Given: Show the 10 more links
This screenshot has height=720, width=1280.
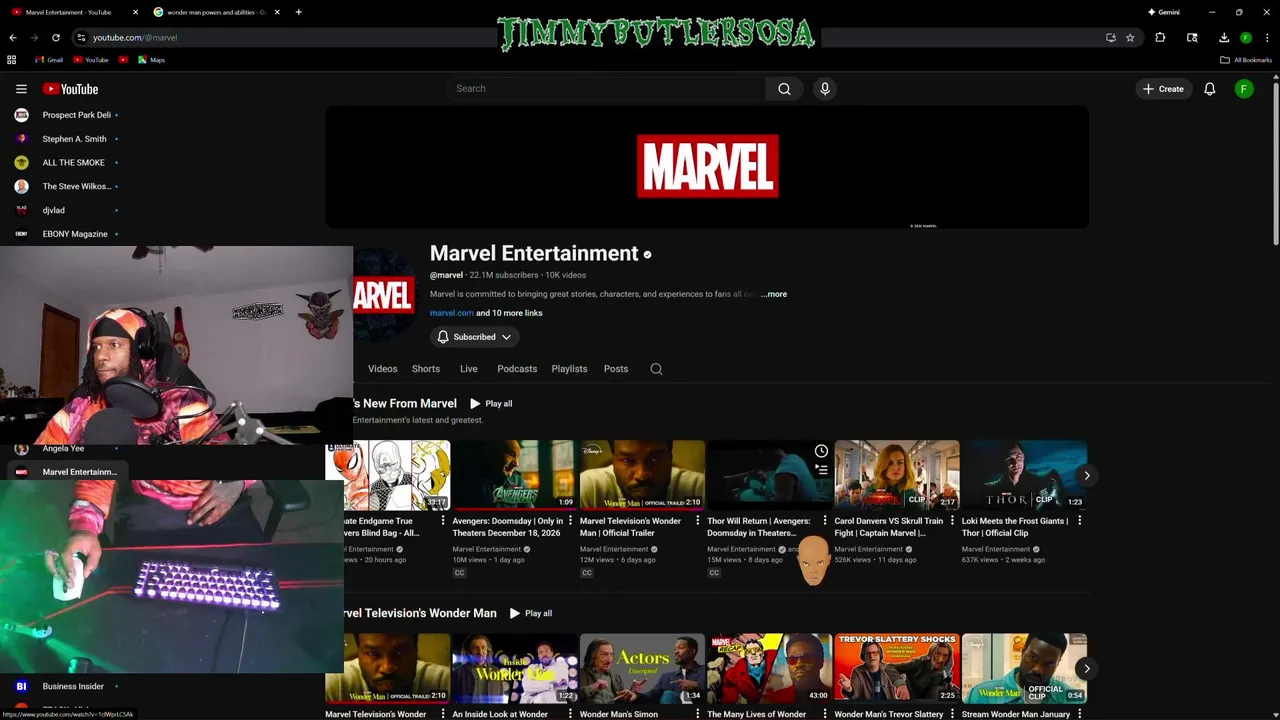Looking at the screenshot, I should coord(509,313).
